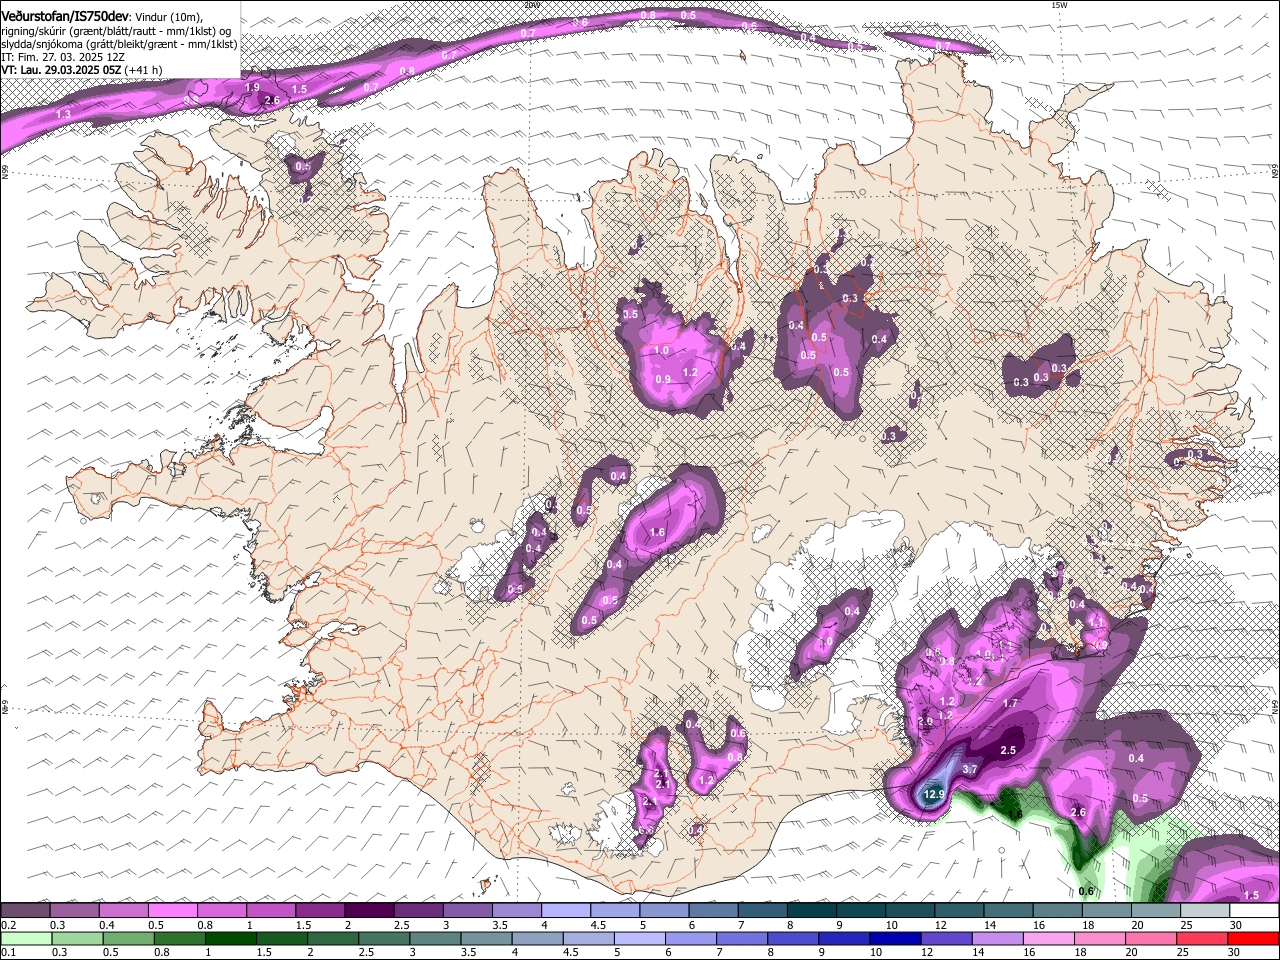This screenshot has width=1280, height=960.
Task: Pick the top-row legend swatch between 4 and 4.5
Action: (566, 911)
